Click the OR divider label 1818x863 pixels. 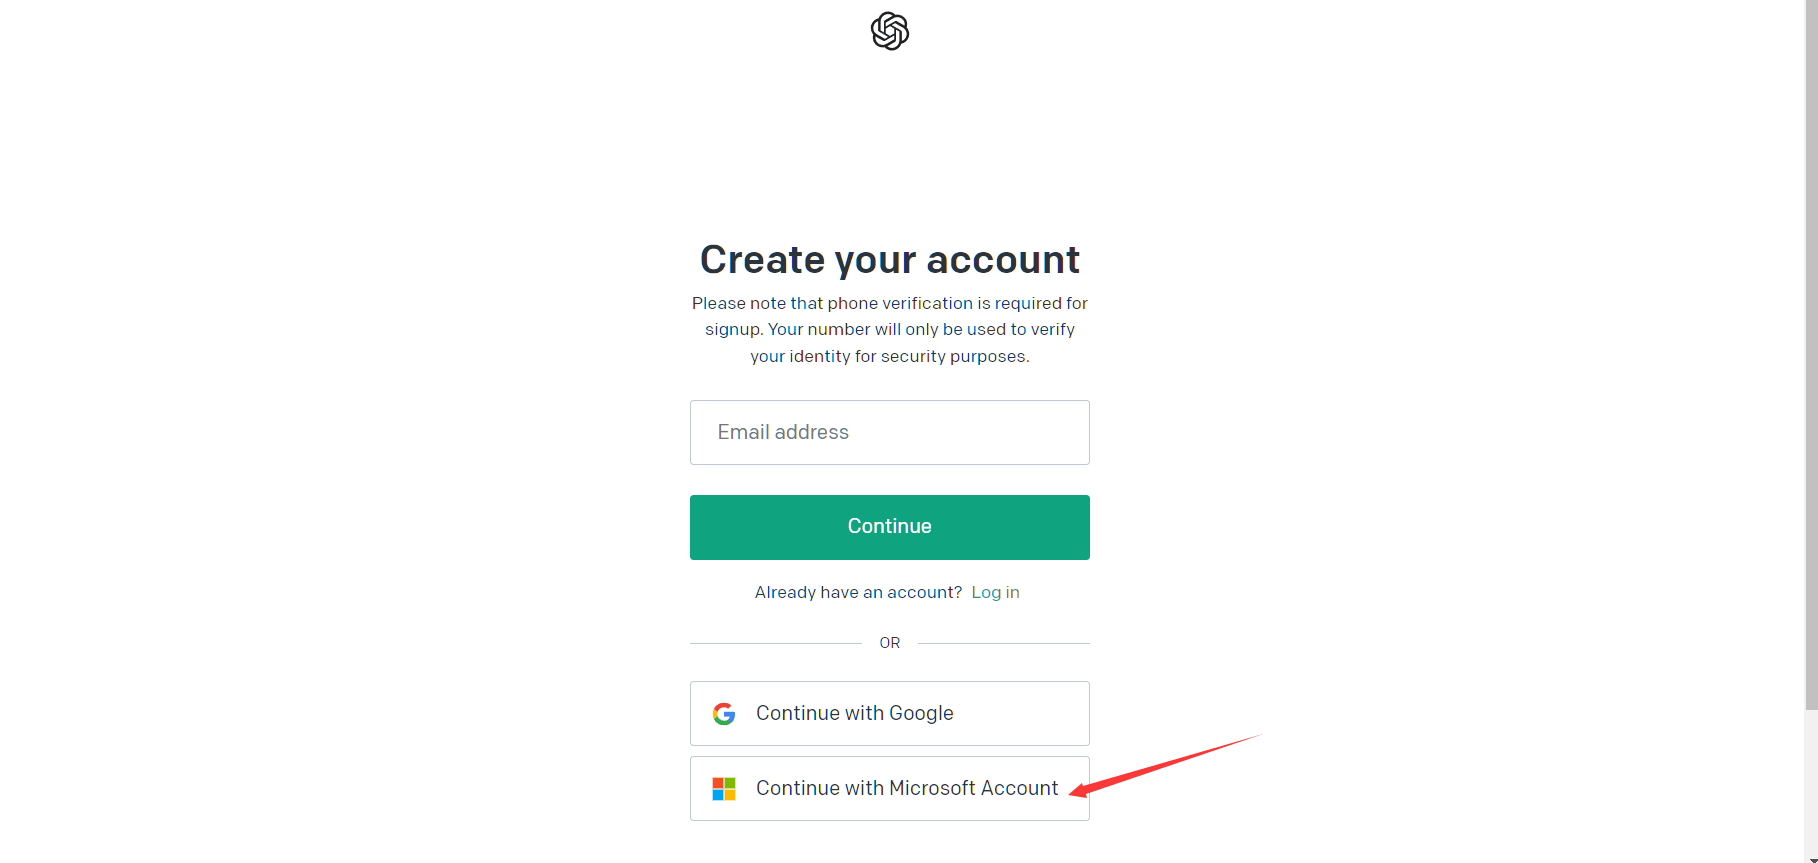click(889, 643)
